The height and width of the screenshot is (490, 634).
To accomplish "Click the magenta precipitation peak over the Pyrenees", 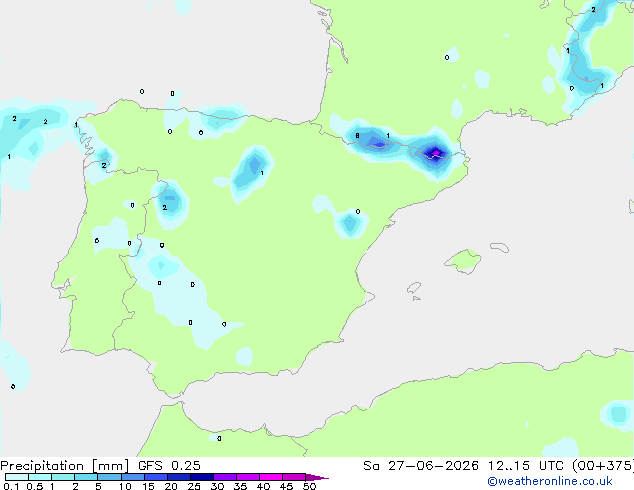I will (435, 153).
